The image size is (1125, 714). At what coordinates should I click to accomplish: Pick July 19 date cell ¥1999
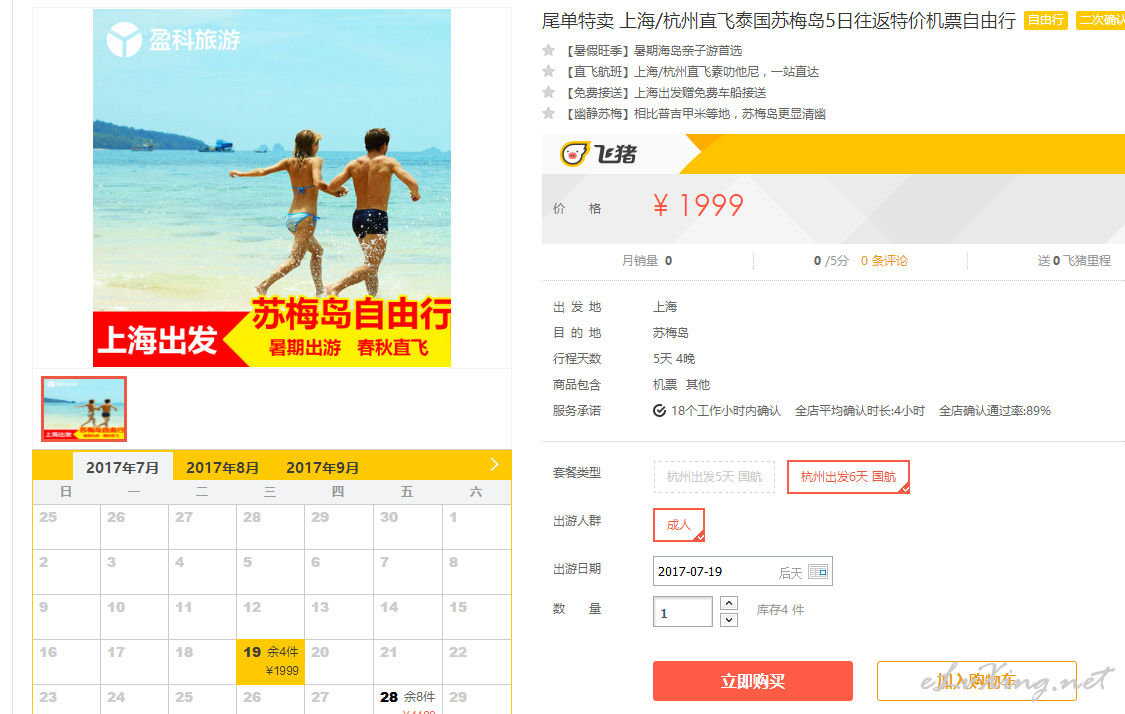(x=270, y=662)
